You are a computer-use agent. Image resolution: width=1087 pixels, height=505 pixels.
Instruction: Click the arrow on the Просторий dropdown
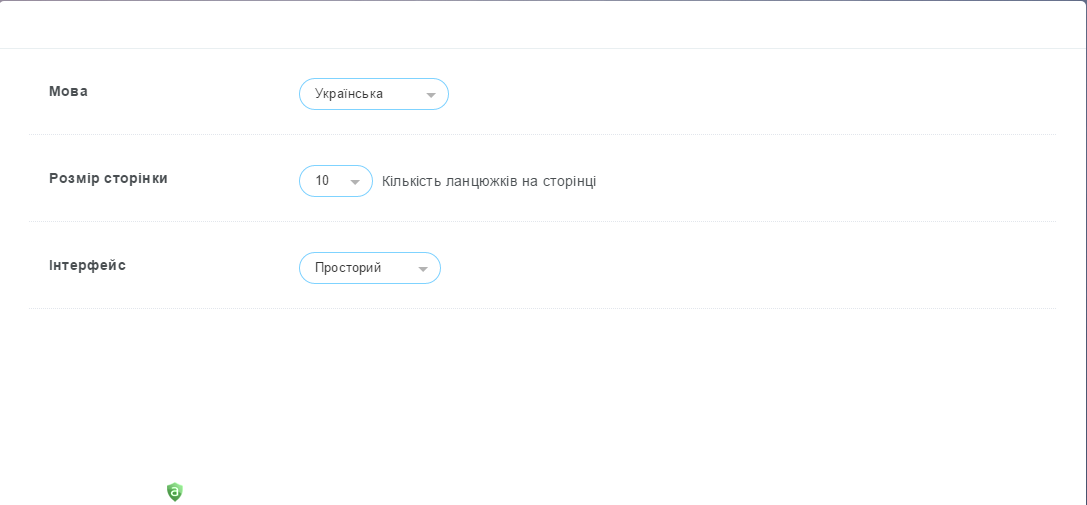[x=423, y=269]
